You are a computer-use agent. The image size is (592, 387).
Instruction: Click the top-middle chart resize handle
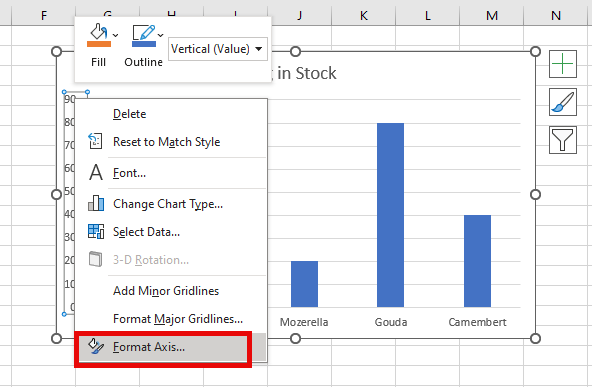pos(296,51)
